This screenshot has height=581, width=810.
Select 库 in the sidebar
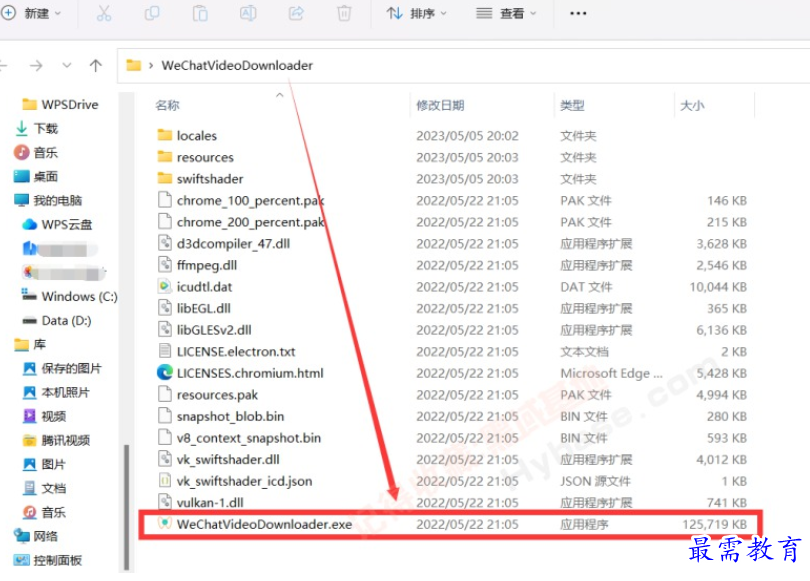30,344
